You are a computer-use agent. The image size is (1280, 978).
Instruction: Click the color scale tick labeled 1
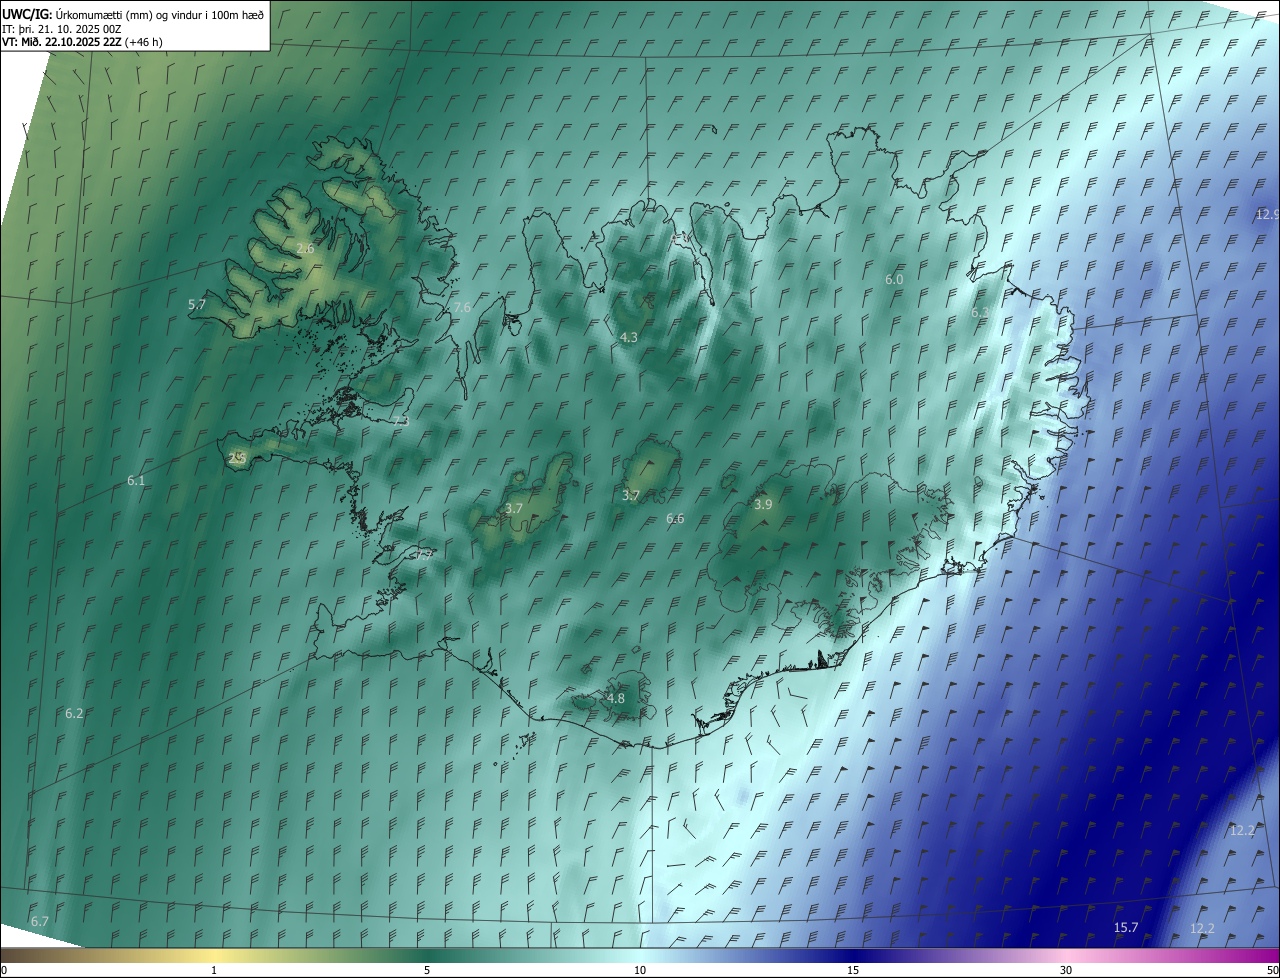click(214, 970)
